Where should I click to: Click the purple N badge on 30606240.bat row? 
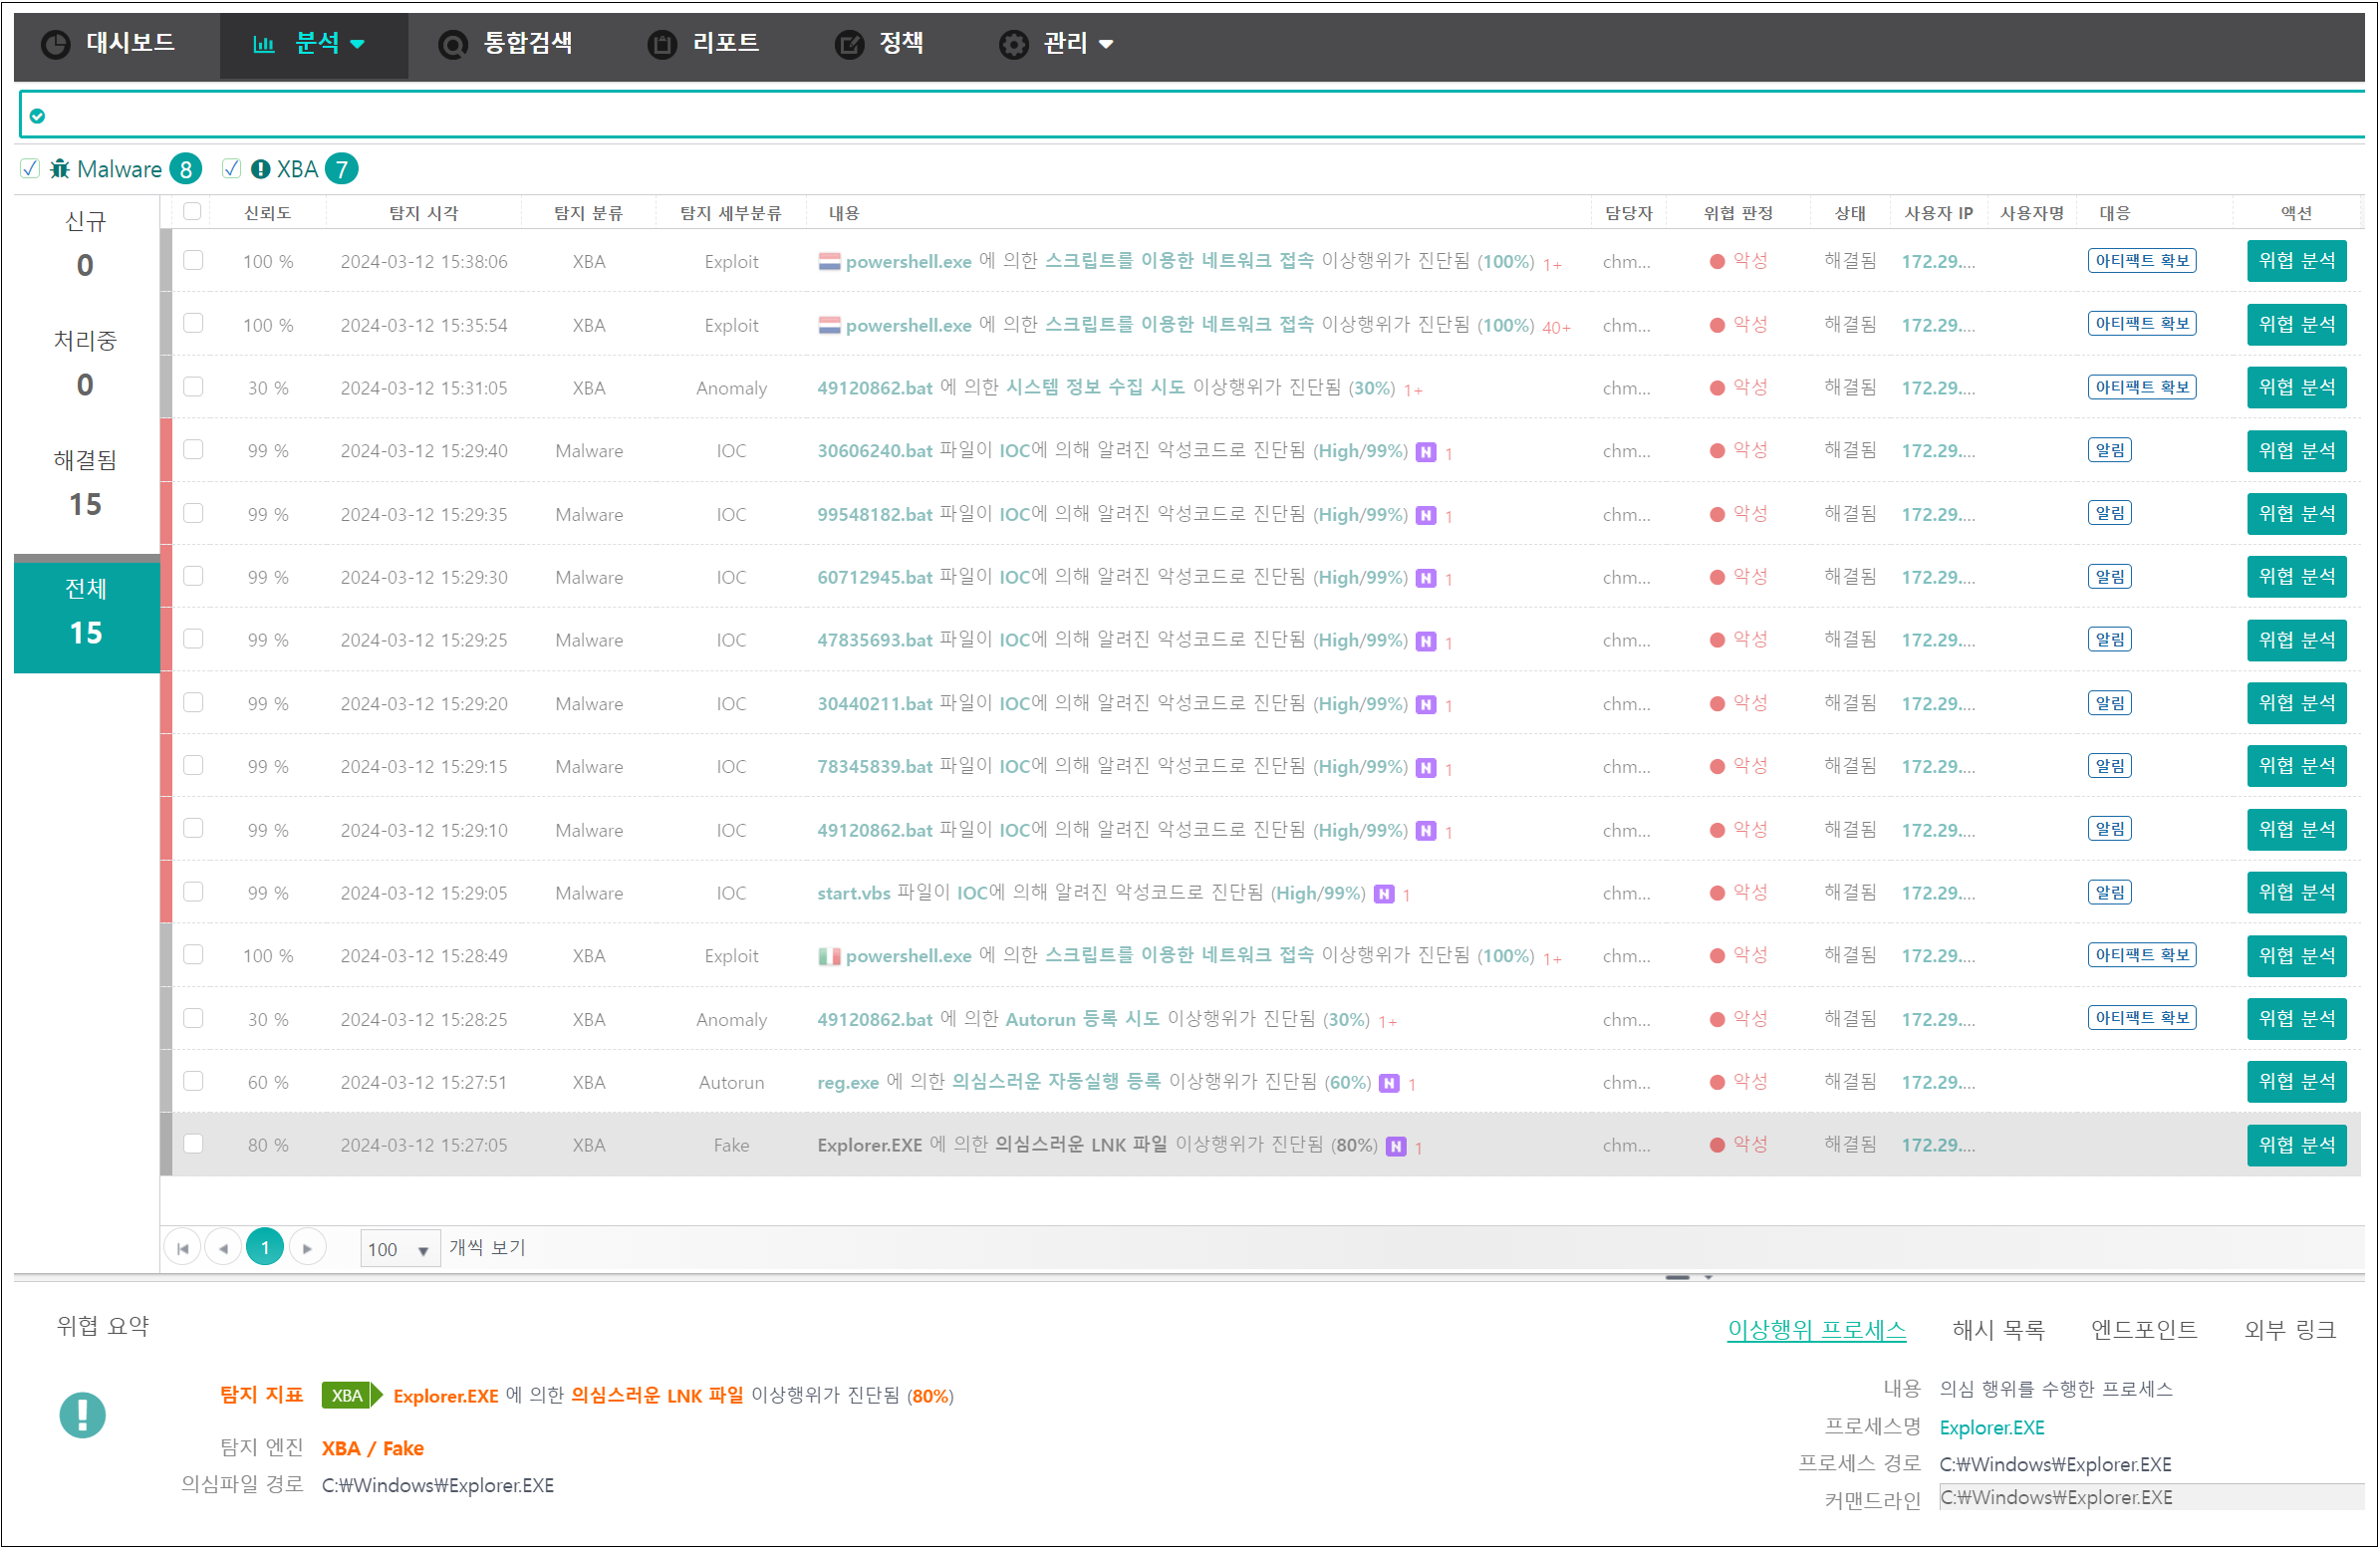point(1426,452)
